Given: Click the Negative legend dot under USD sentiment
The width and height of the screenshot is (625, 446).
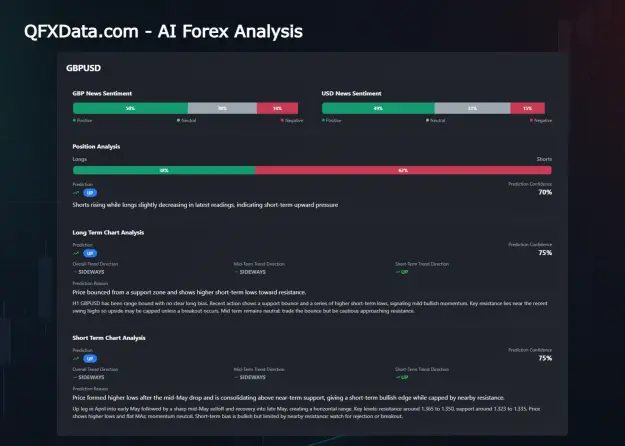Looking at the screenshot, I should pyautogui.click(x=531, y=120).
